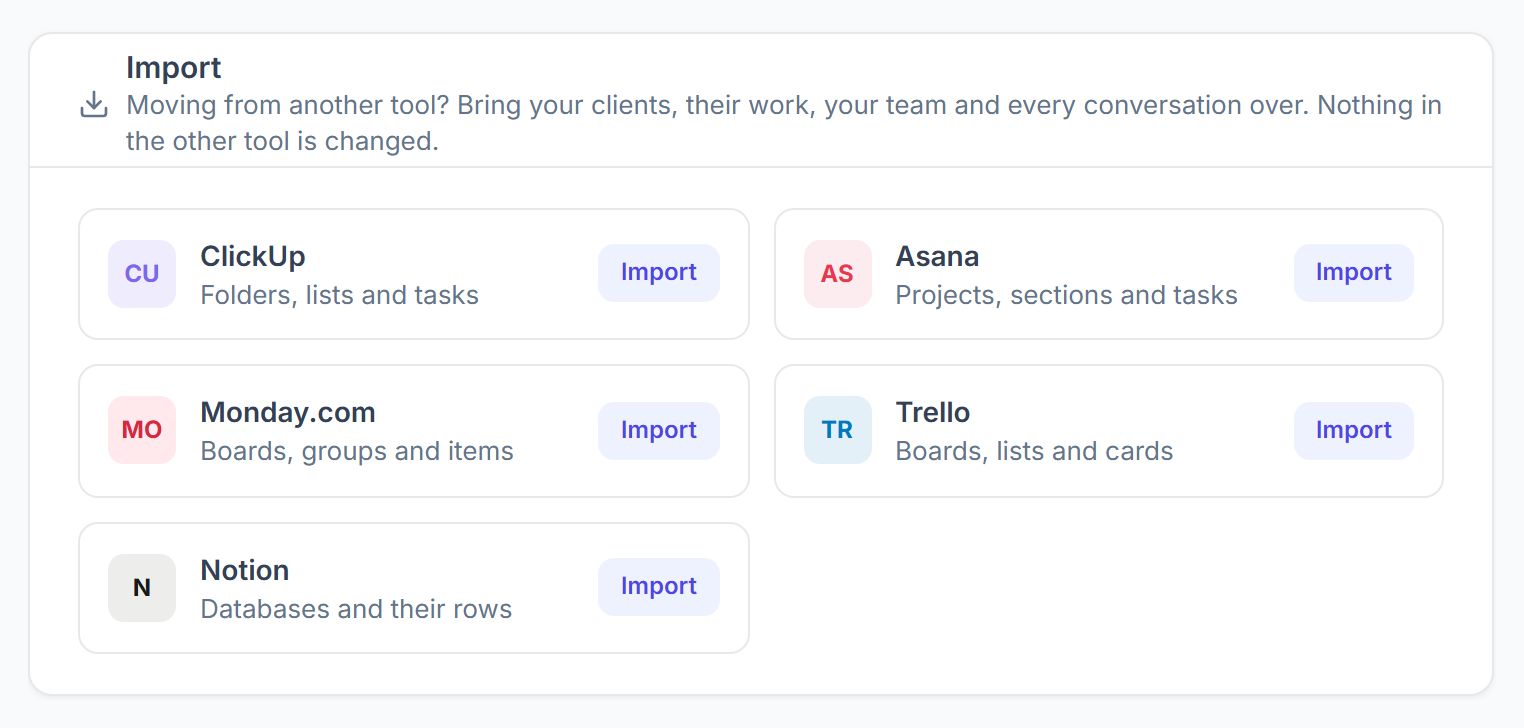This screenshot has height=728, width=1524.
Task: Click the Import download icon in header
Action: coord(93,105)
